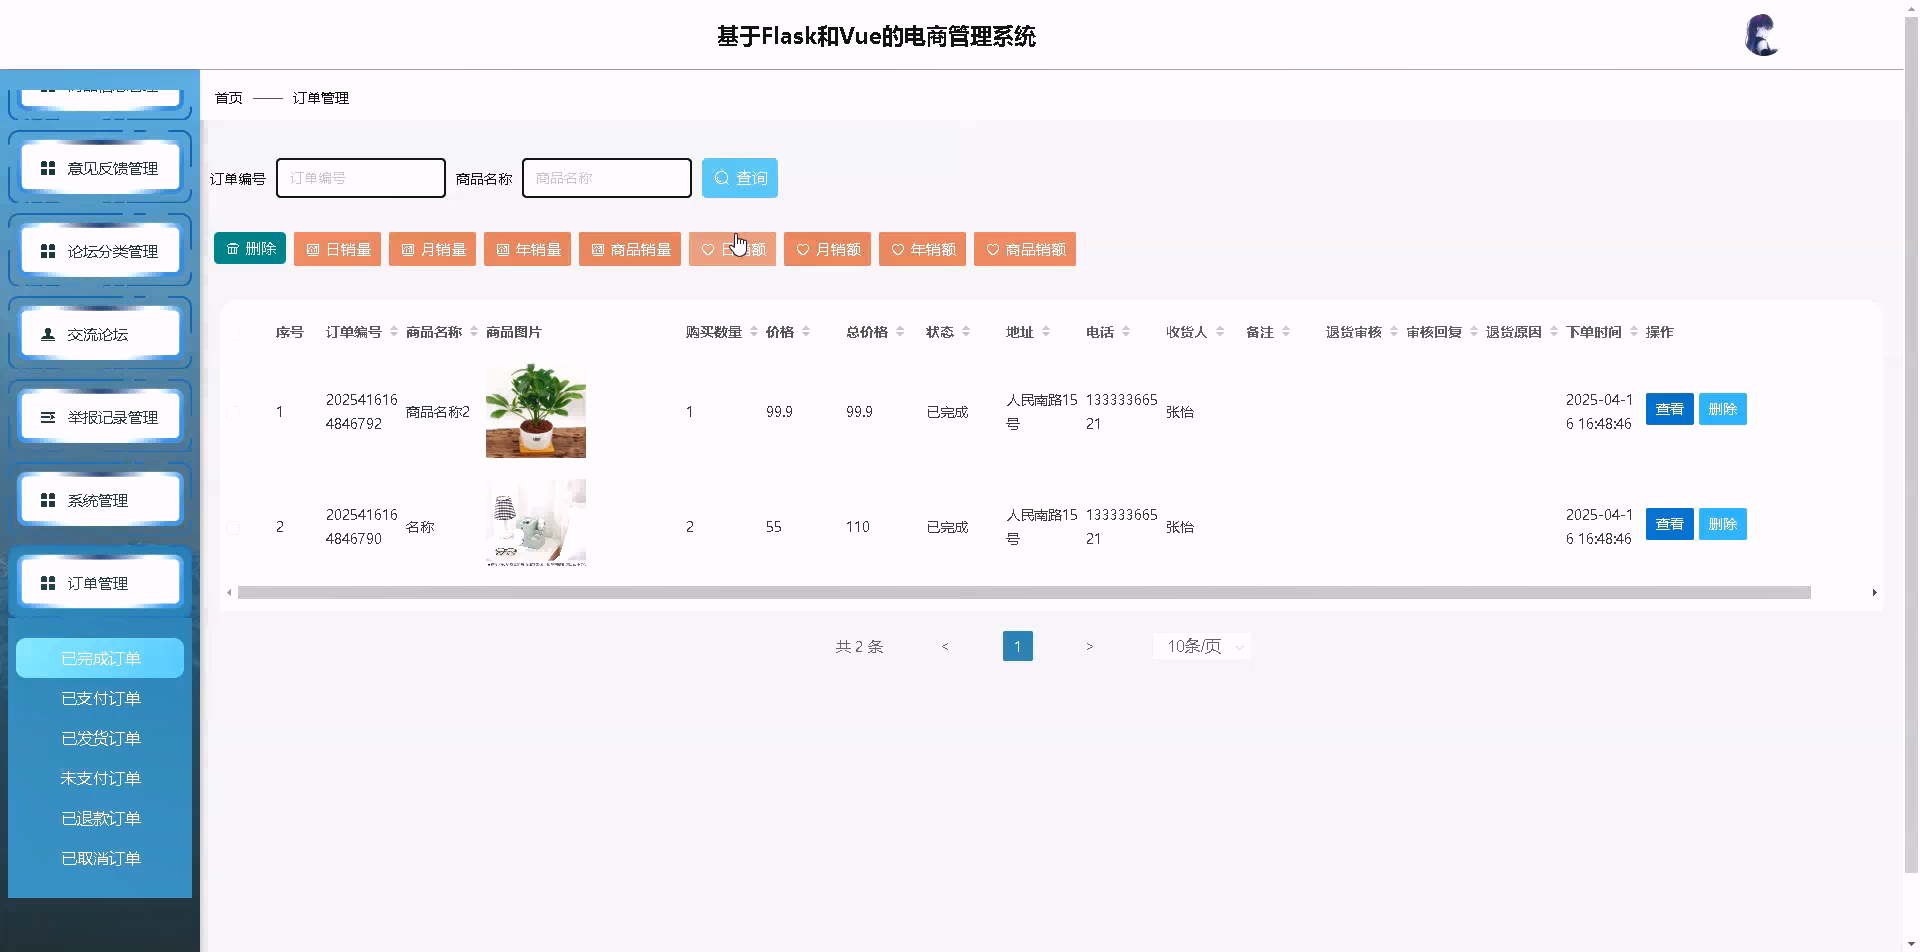Select page 1 in pagination
This screenshot has width=1920, height=952.
1017,647
